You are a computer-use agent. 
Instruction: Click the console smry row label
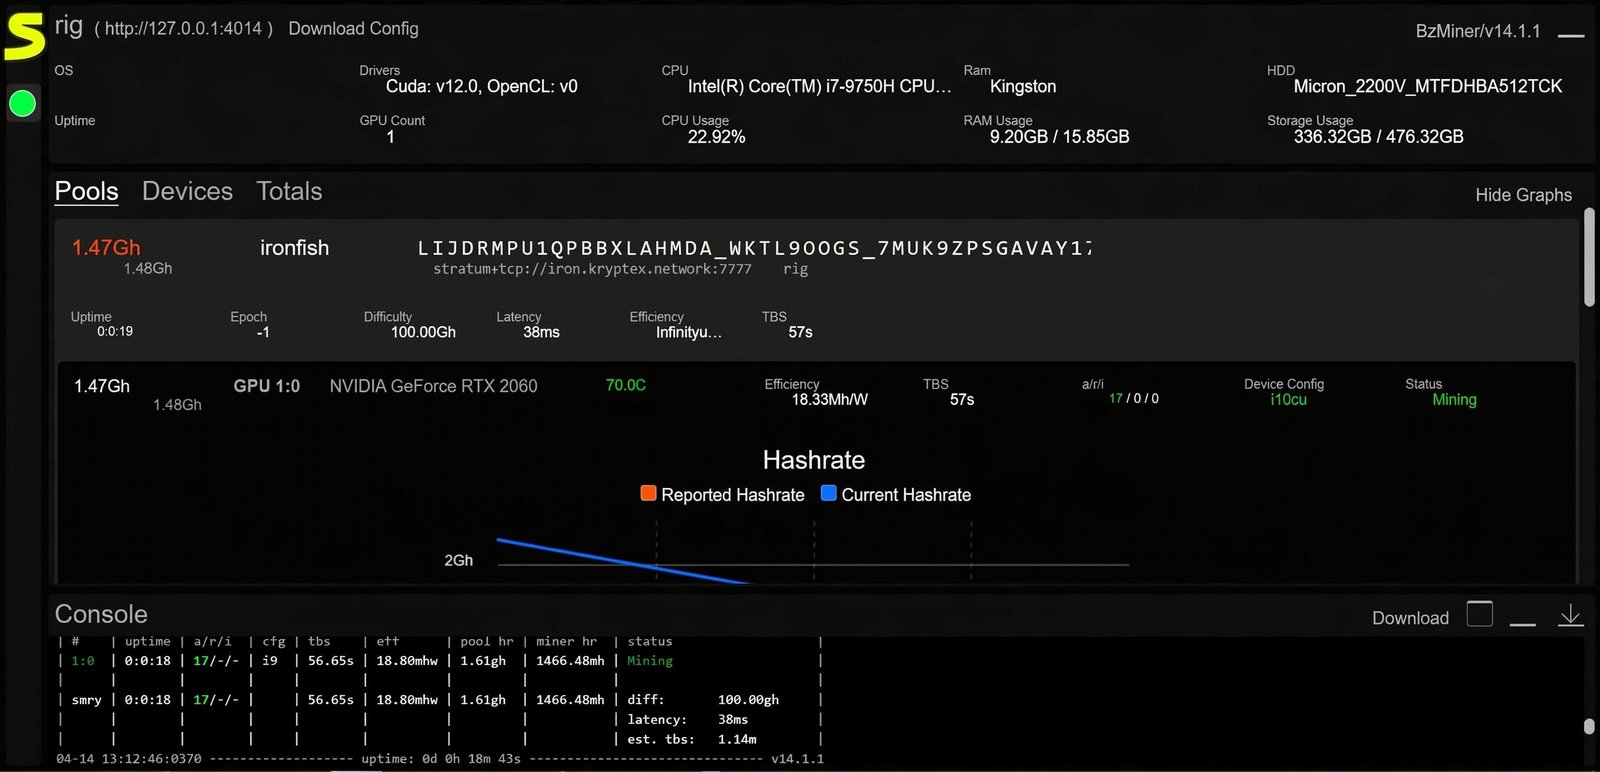[86, 700]
